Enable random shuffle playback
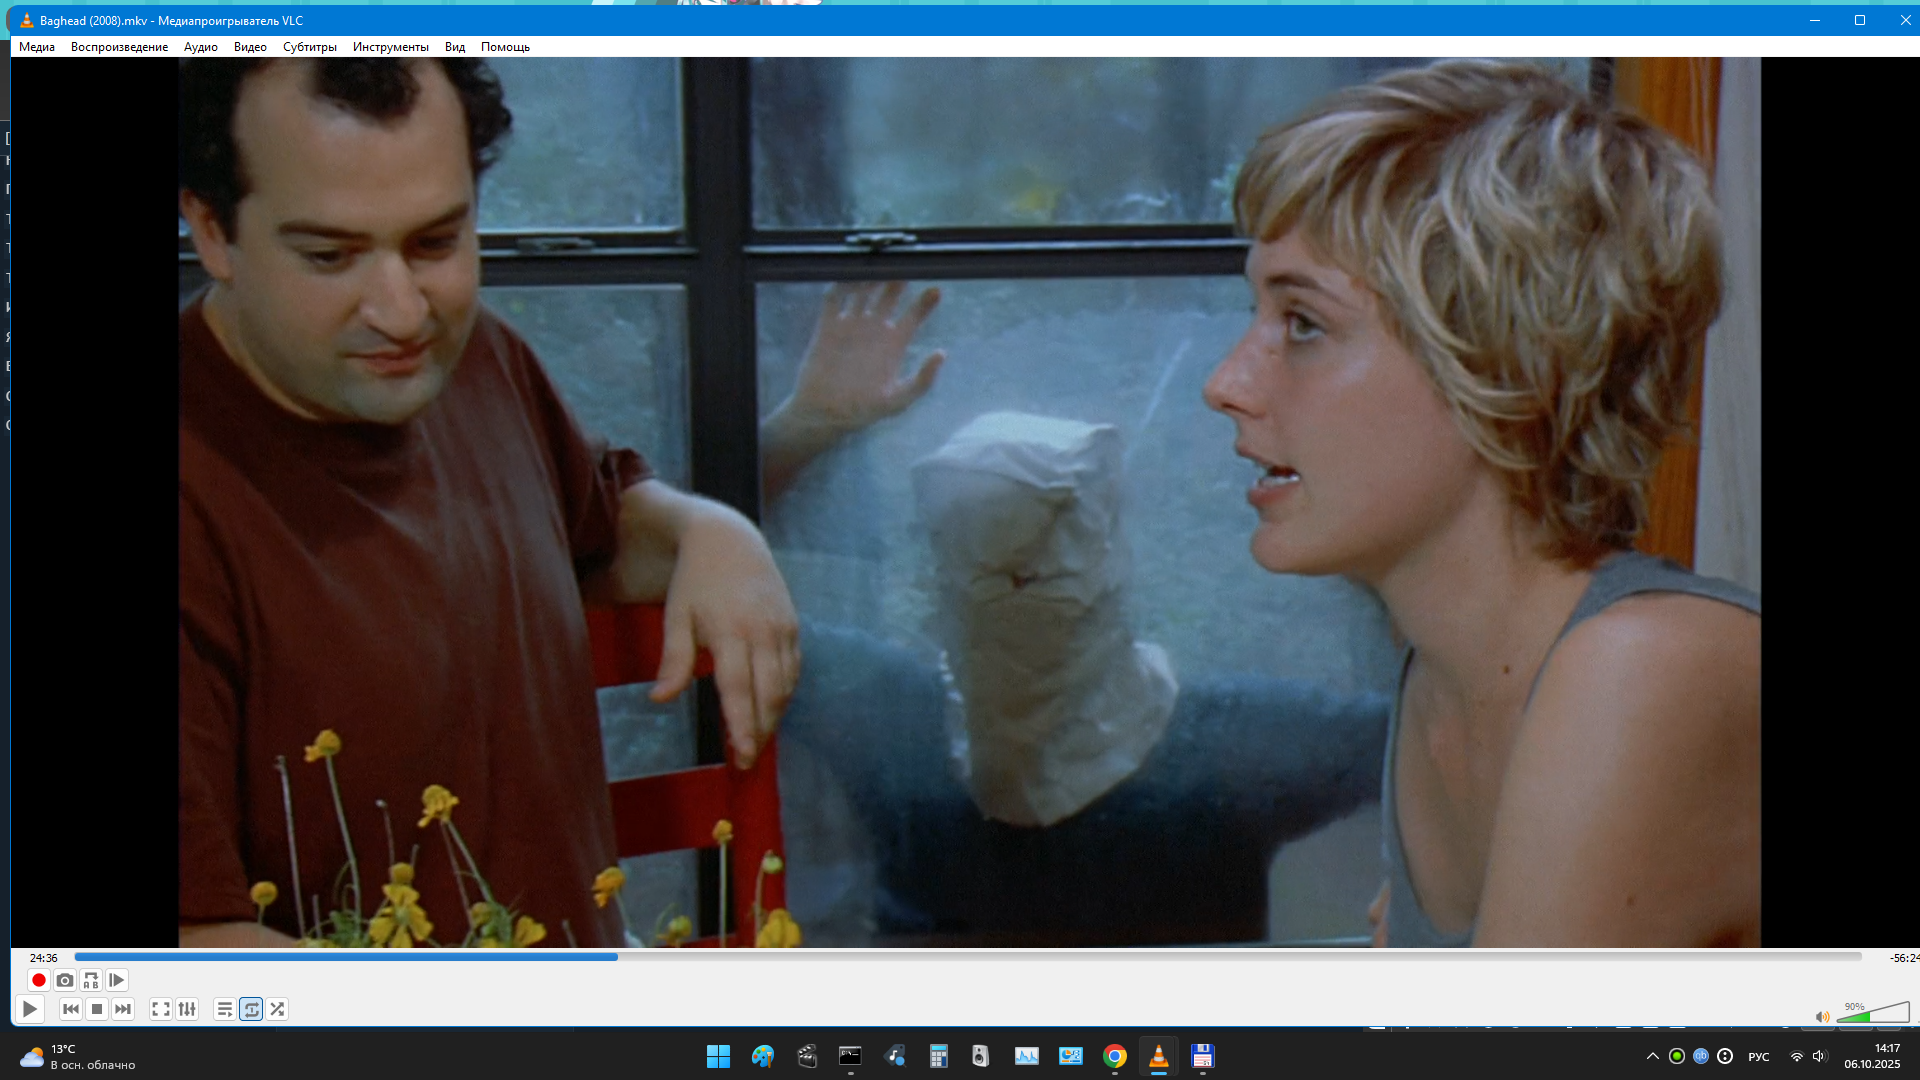This screenshot has width=1920, height=1080. (x=277, y=1009)
